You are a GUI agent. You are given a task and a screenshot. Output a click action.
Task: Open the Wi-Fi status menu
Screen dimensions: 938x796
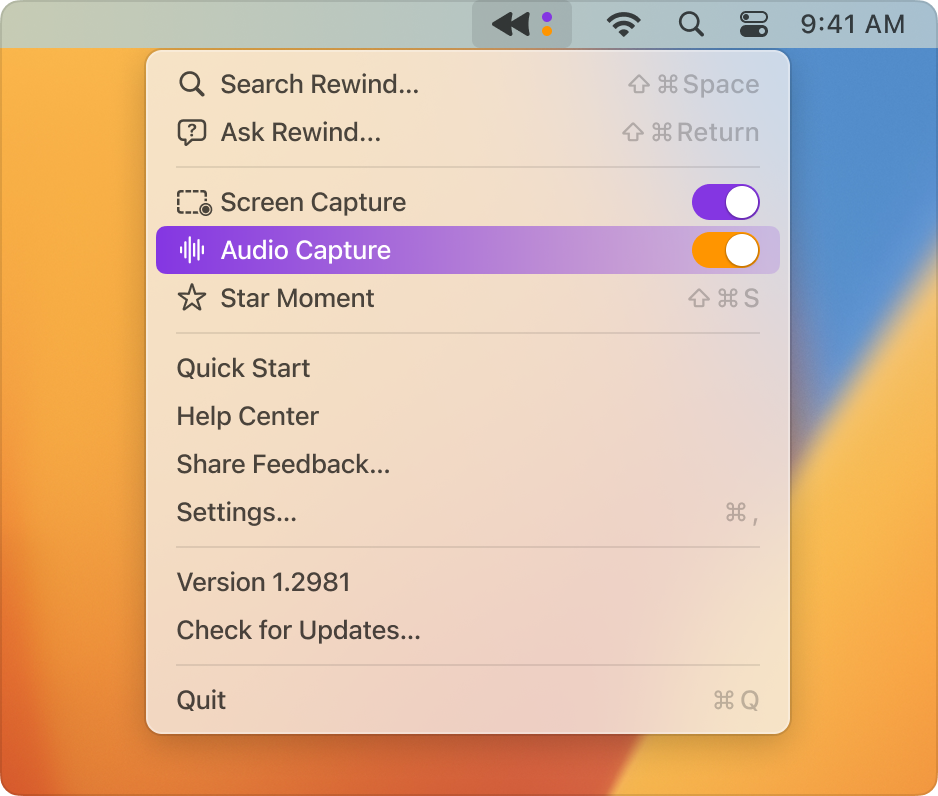point(624,24)
